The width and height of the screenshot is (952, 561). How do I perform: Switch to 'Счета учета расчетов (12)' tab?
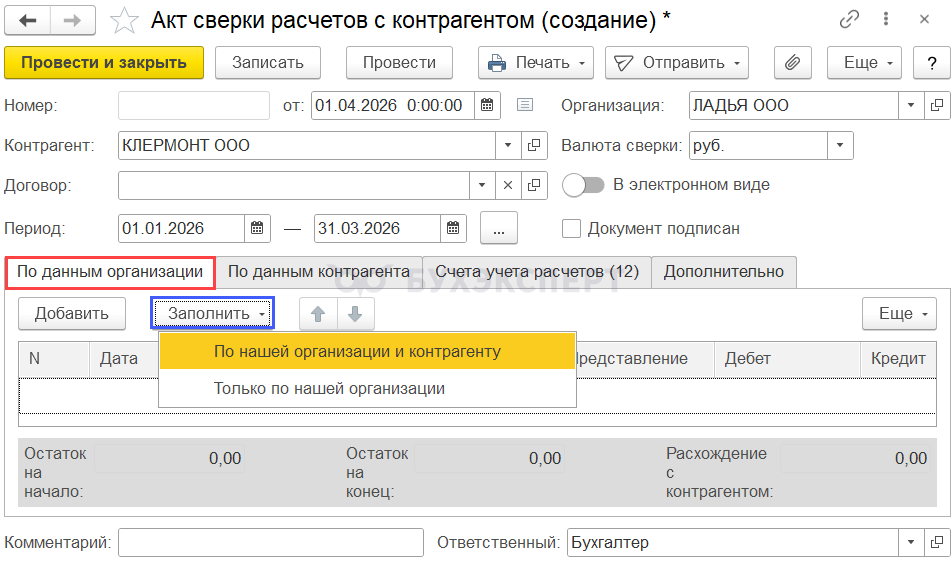click(537, 272)
